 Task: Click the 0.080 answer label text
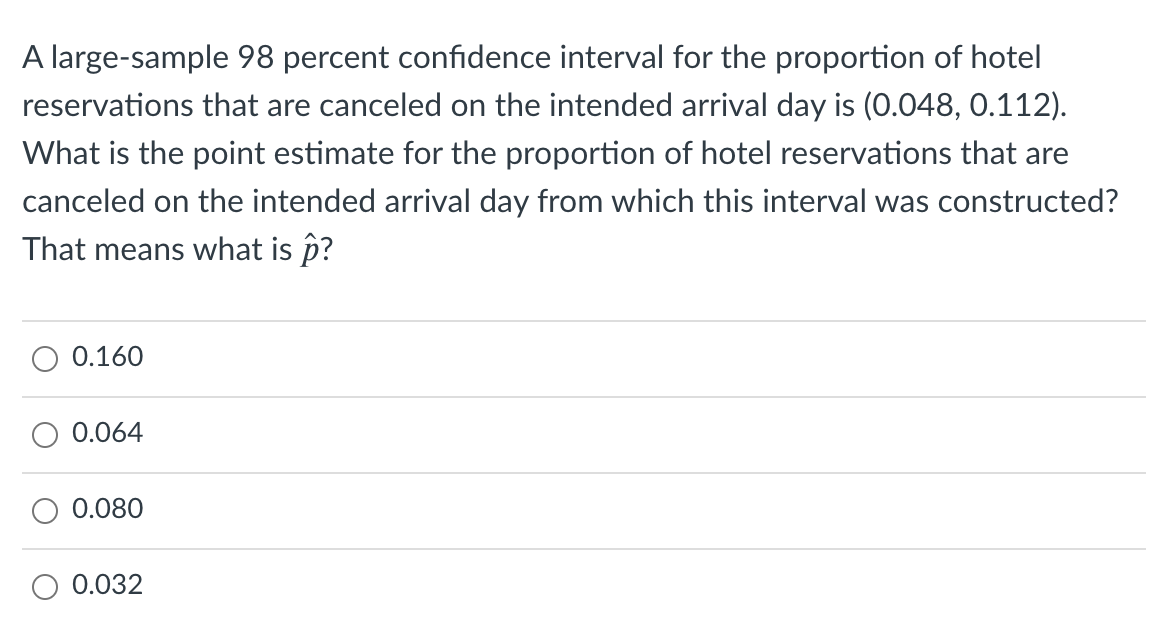coord(108,509)
